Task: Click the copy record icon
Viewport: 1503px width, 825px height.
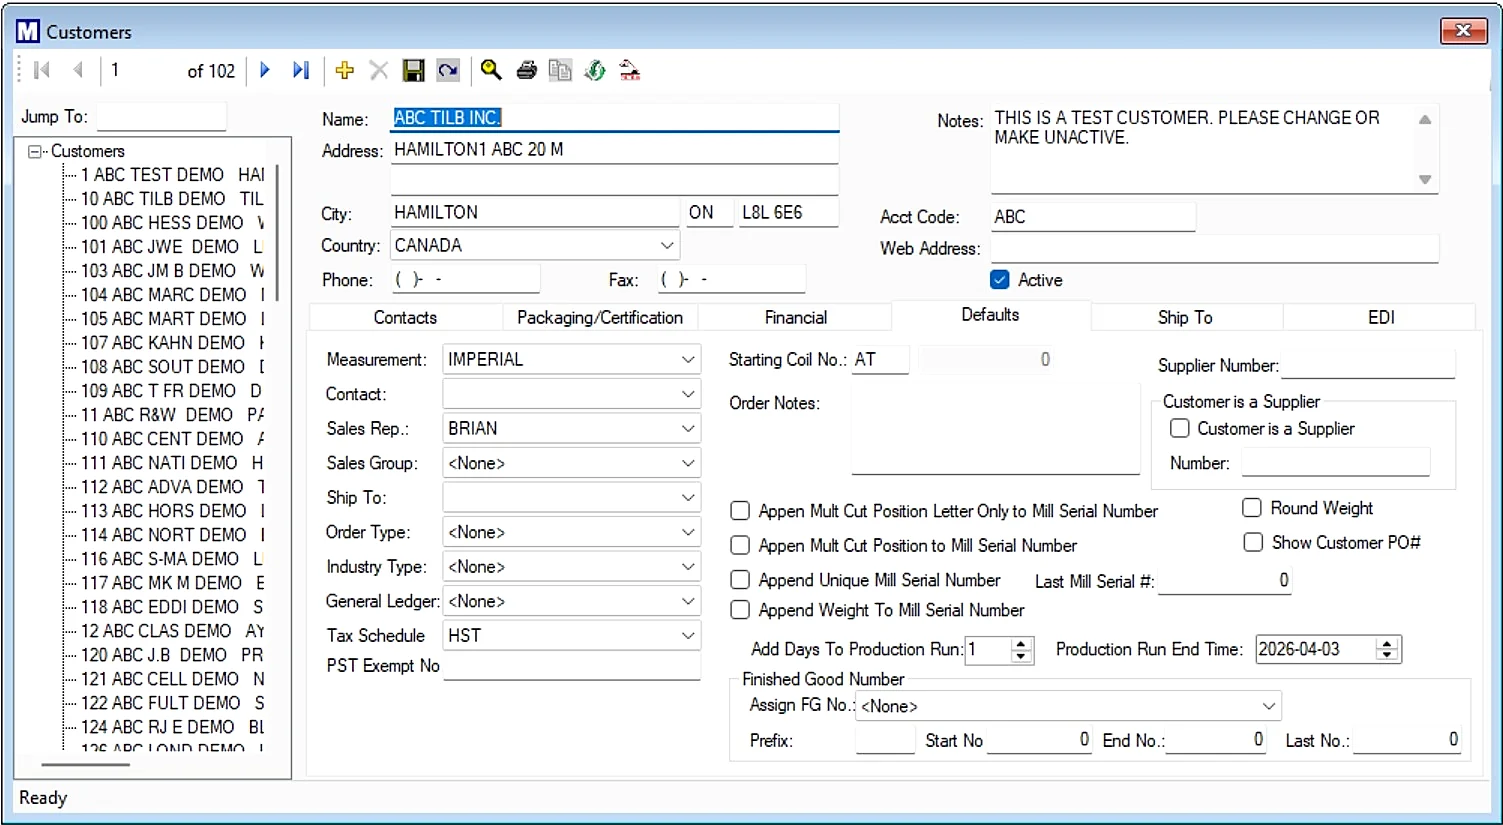Action: pos(560,70)
